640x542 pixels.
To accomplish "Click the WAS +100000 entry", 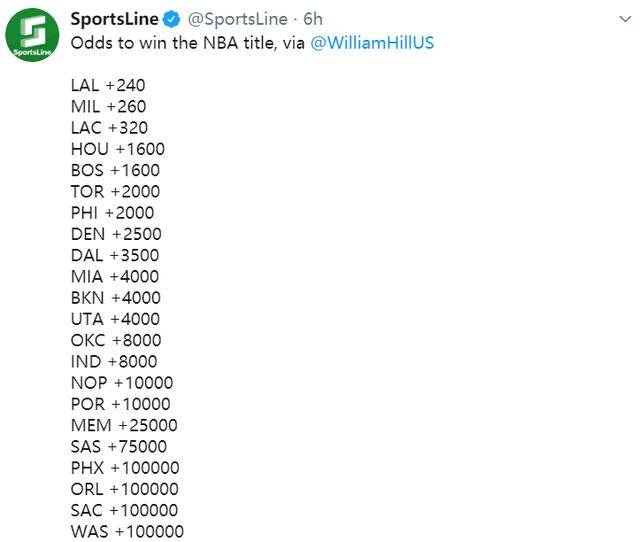I will point(127,531).
